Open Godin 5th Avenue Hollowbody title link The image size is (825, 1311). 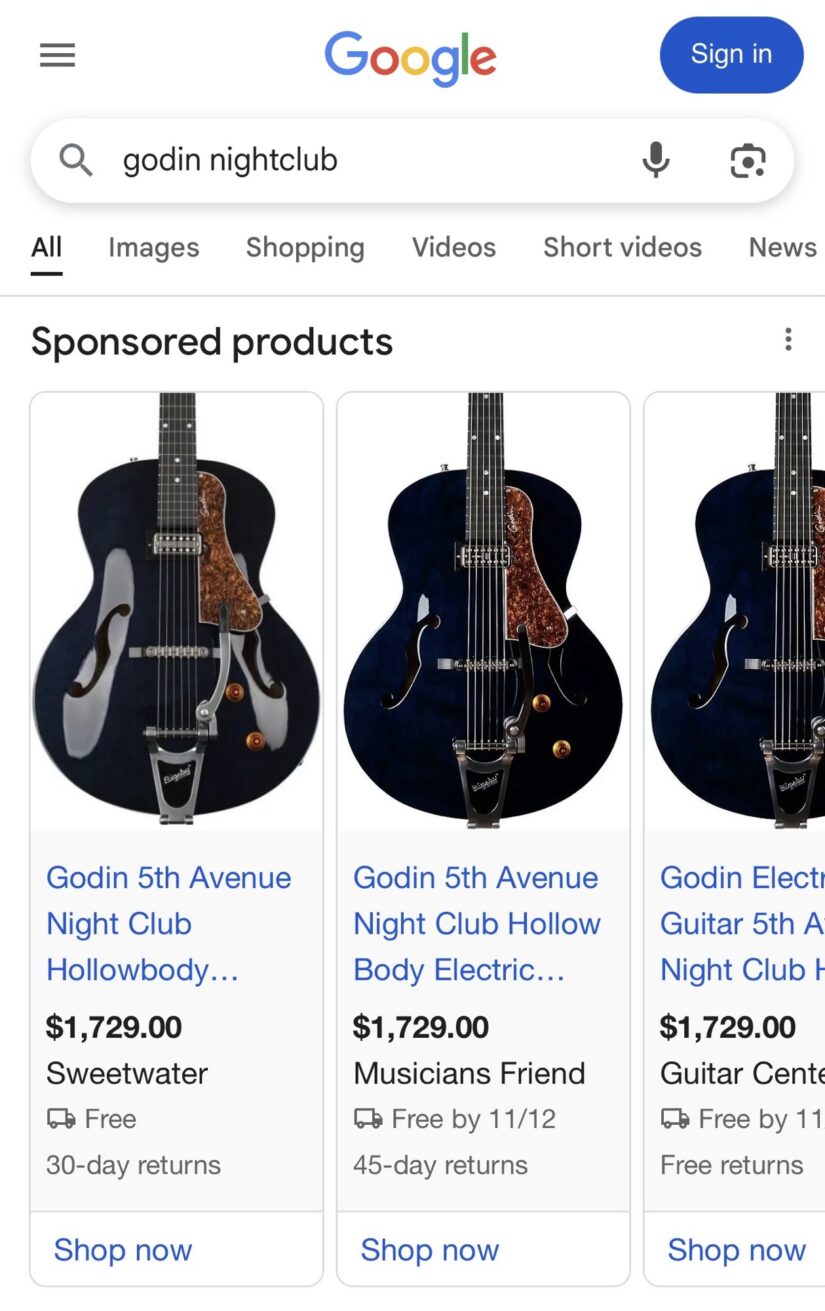pyautogui.click(x=168, y=924)
